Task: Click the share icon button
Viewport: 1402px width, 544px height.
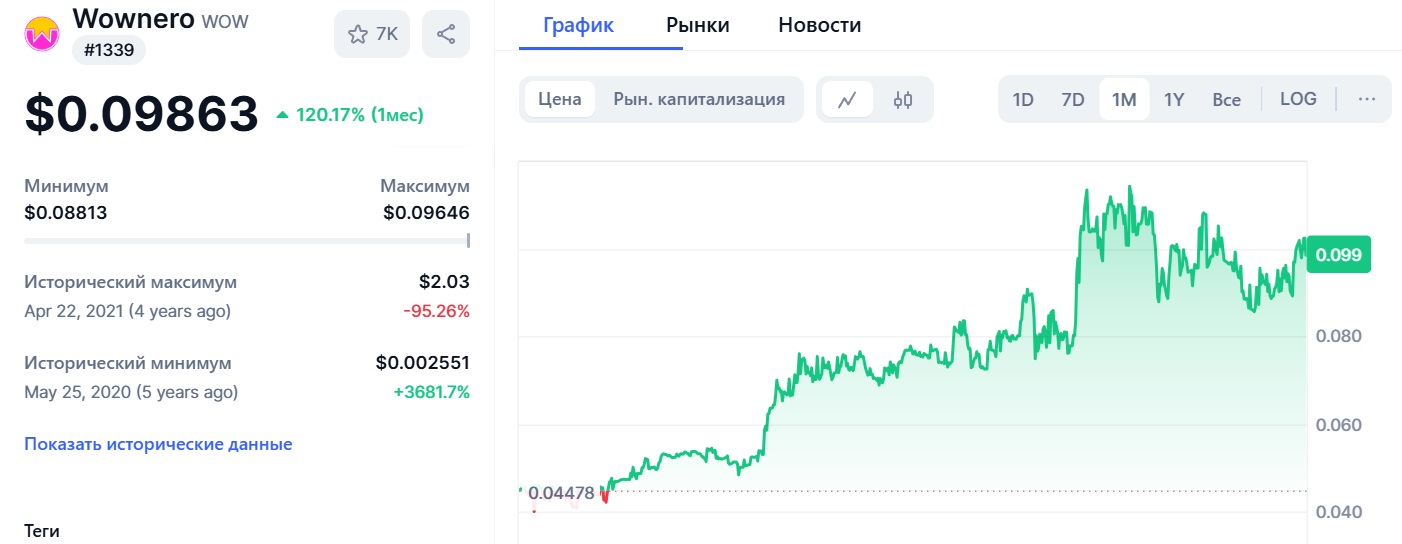Action: click(x=446, y=34)
